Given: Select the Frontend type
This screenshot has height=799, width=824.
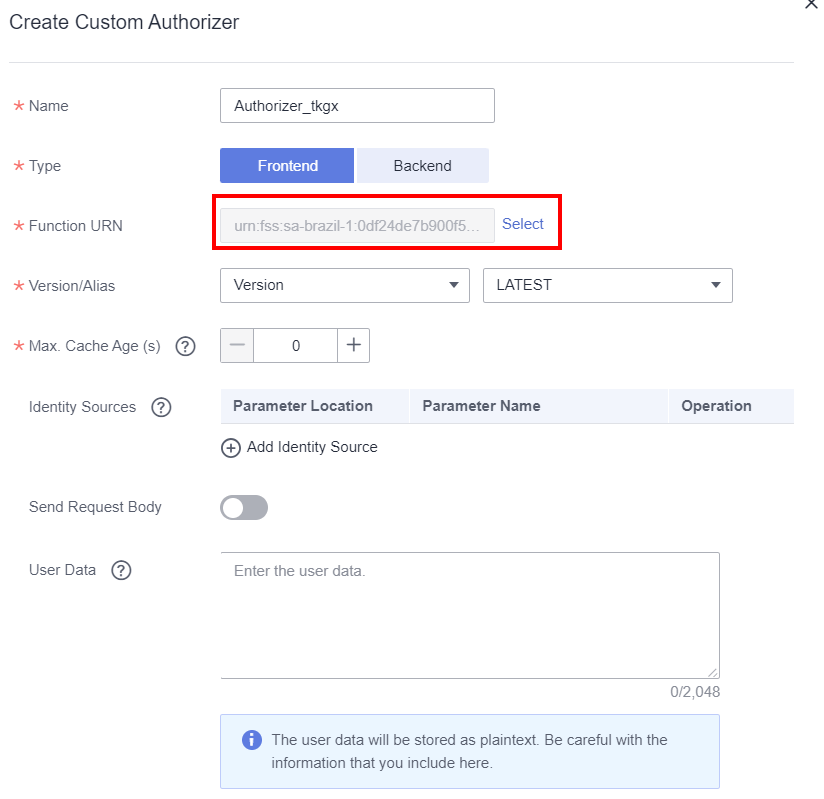Looking at the screenshot, I should click(x=287, y=165).
